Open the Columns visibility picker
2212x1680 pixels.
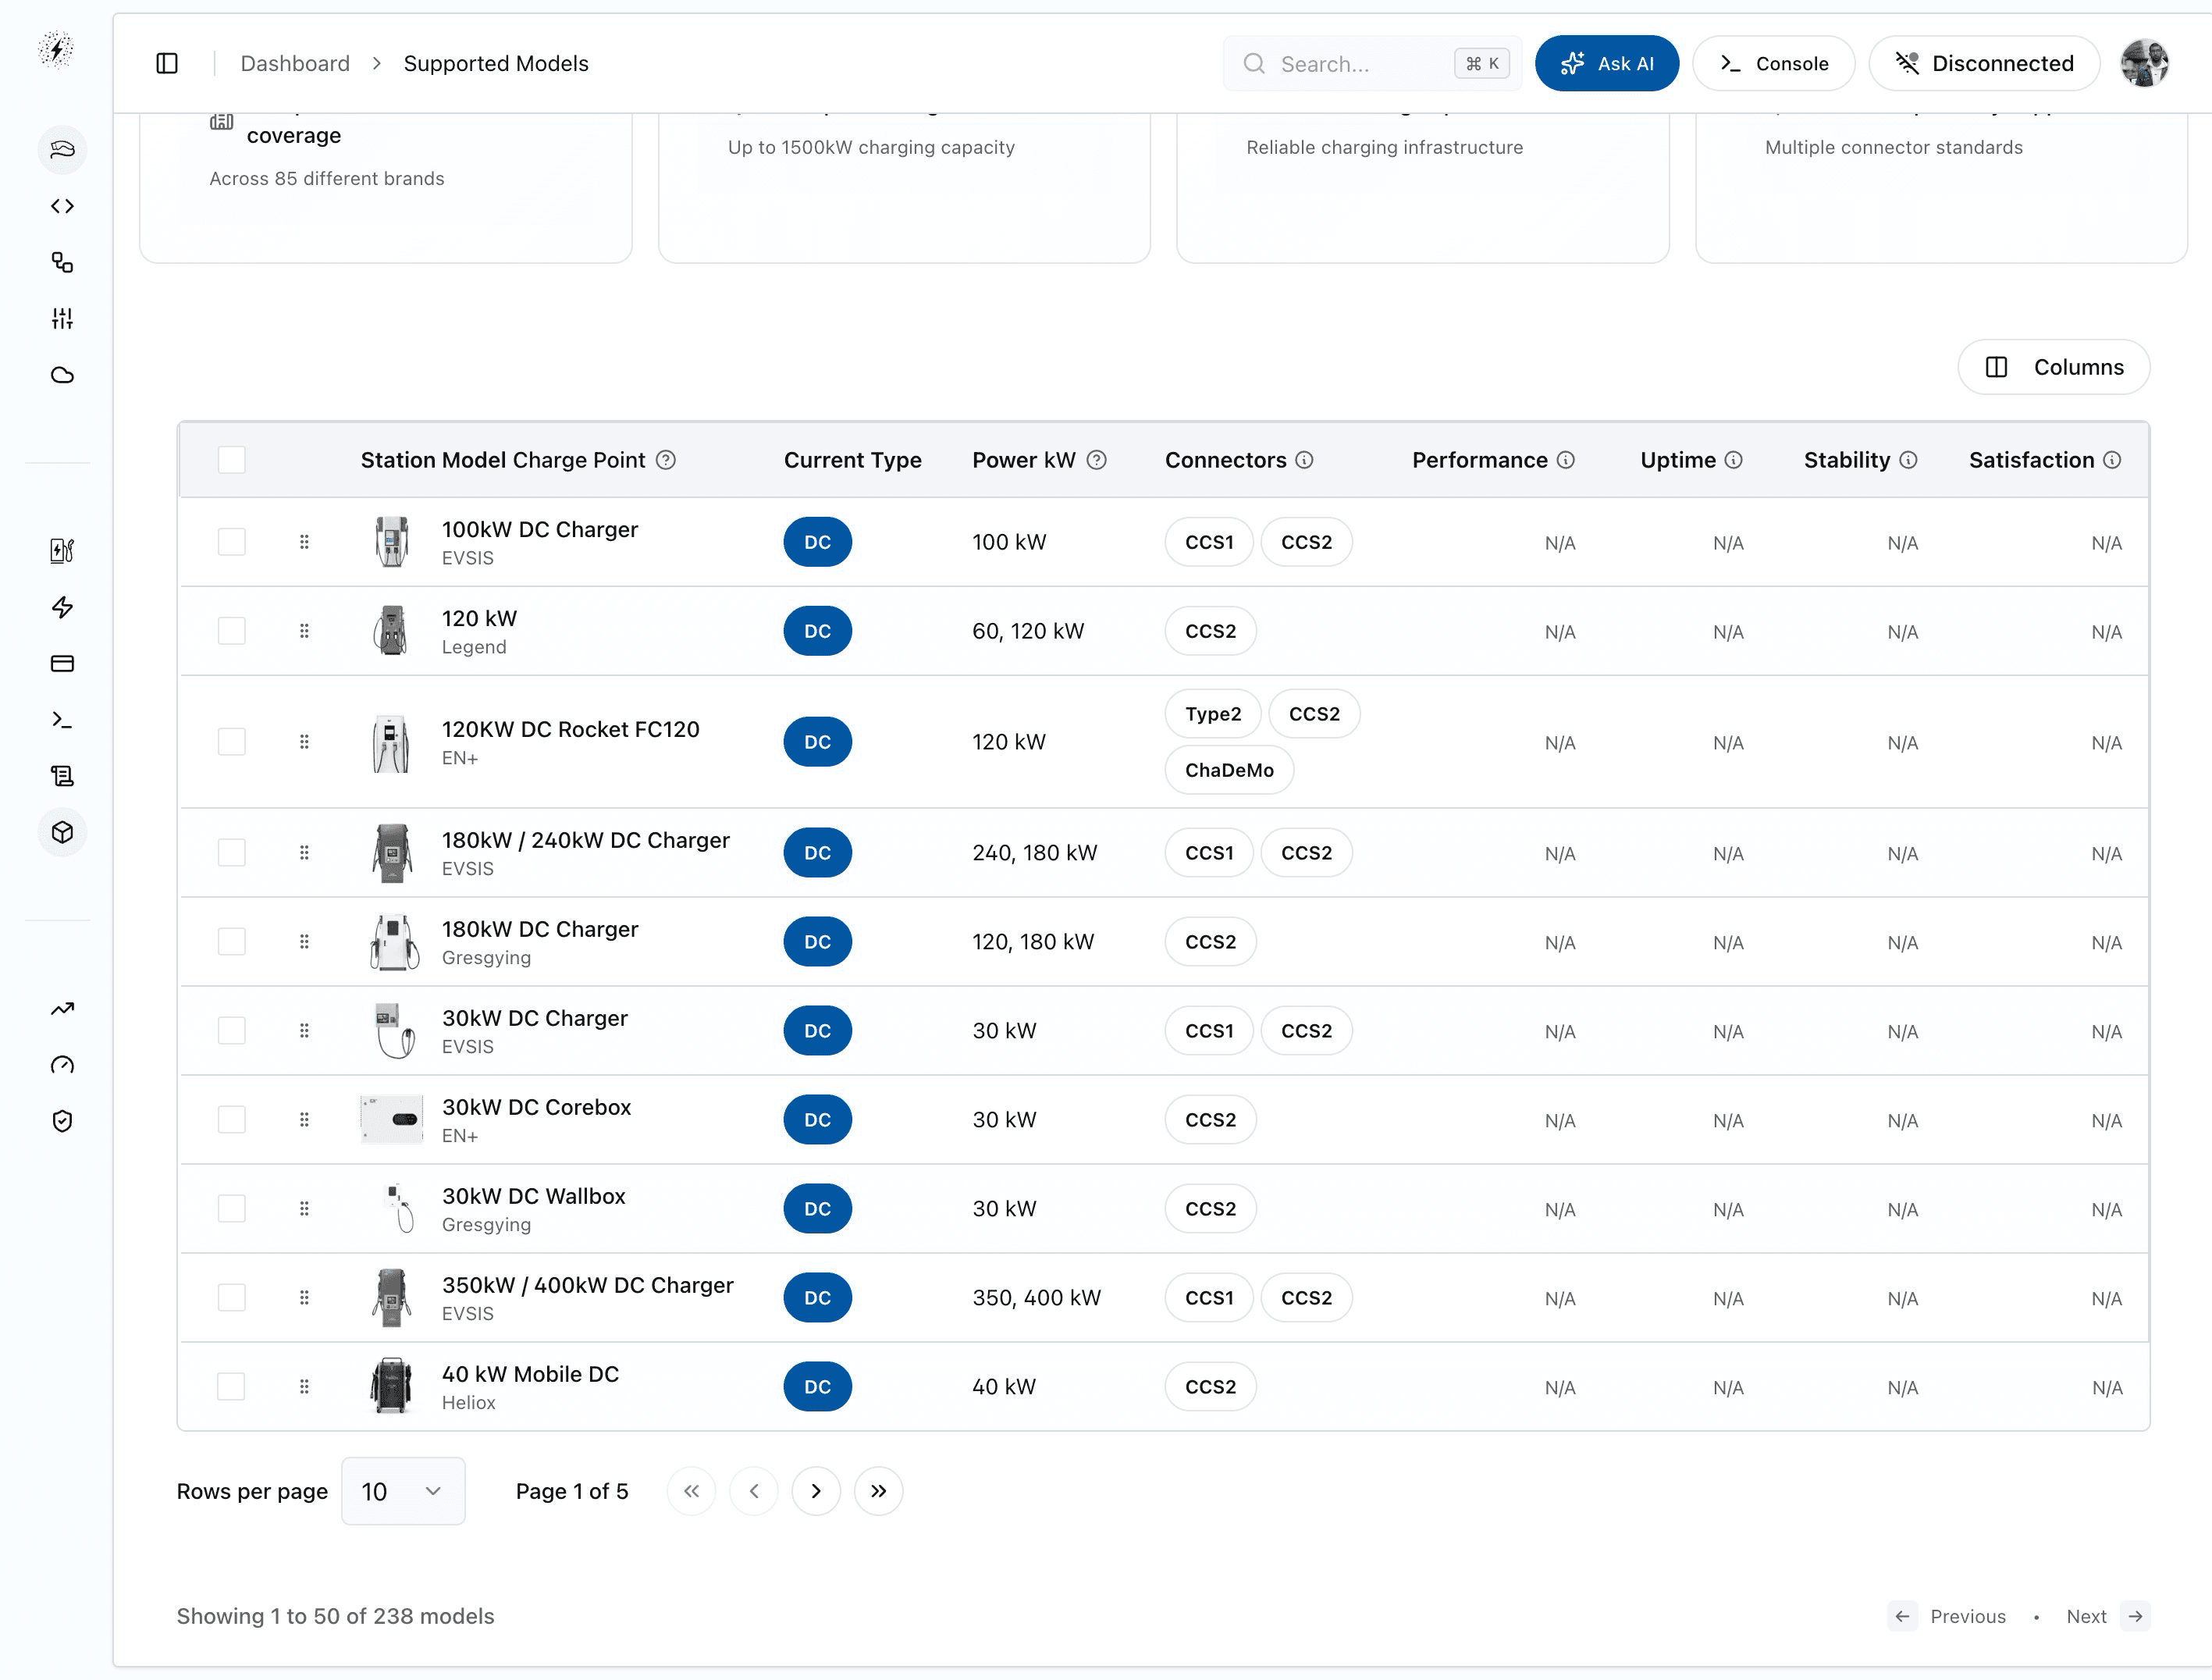pyautogui.click(x=2052, y=367)
